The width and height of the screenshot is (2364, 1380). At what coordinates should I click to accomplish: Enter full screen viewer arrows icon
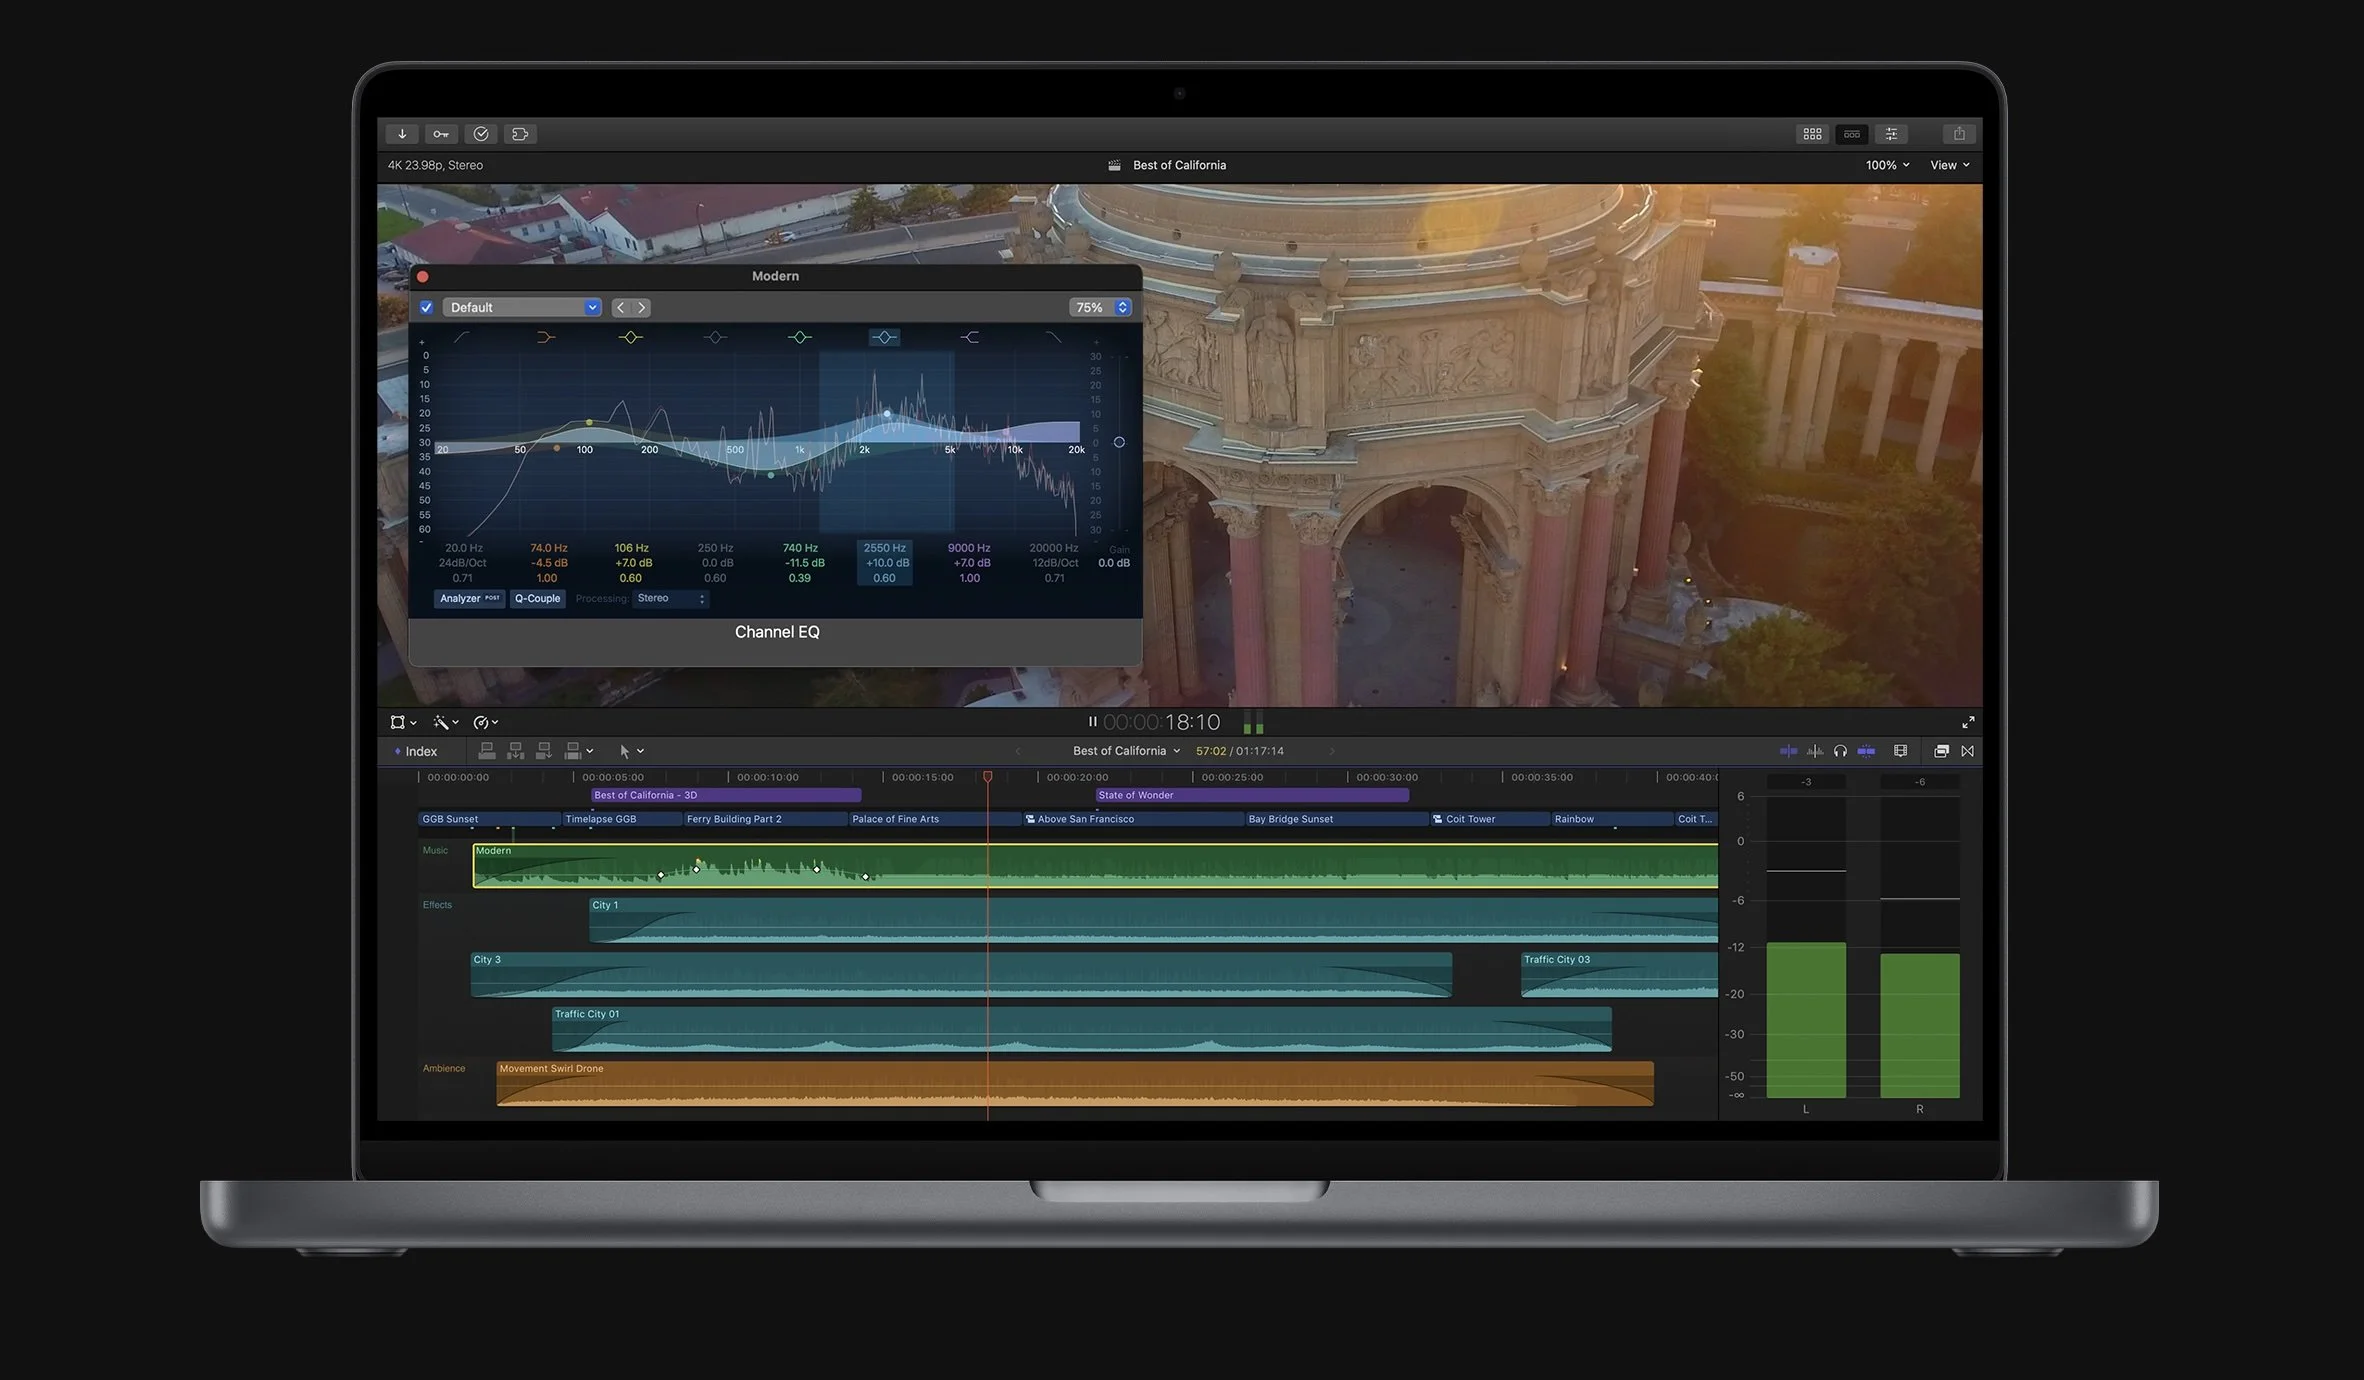[x=1968, y=722]
